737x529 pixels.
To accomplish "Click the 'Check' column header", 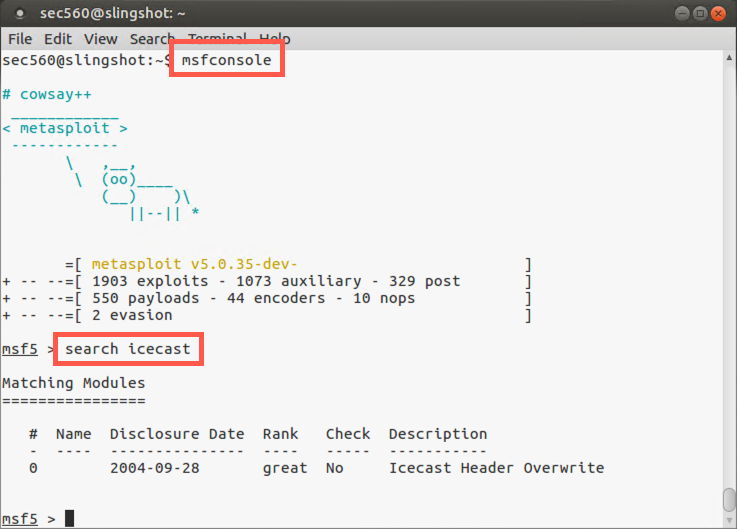I will tap(348, 434).
